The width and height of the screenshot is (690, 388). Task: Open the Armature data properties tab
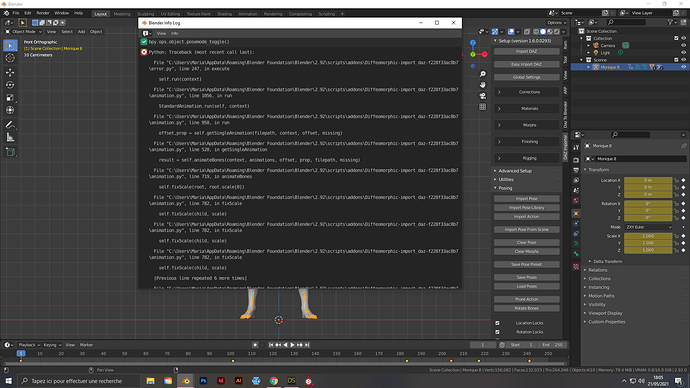click(576, 244)
